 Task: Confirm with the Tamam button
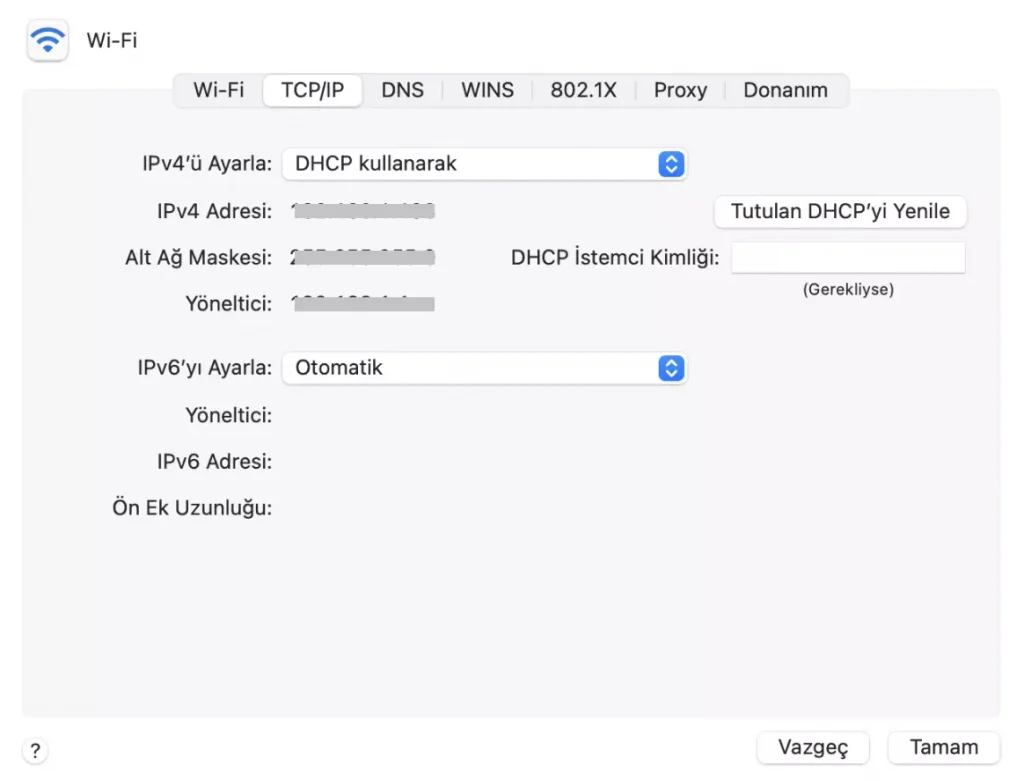pyautogui.click(x=943, y=747)
